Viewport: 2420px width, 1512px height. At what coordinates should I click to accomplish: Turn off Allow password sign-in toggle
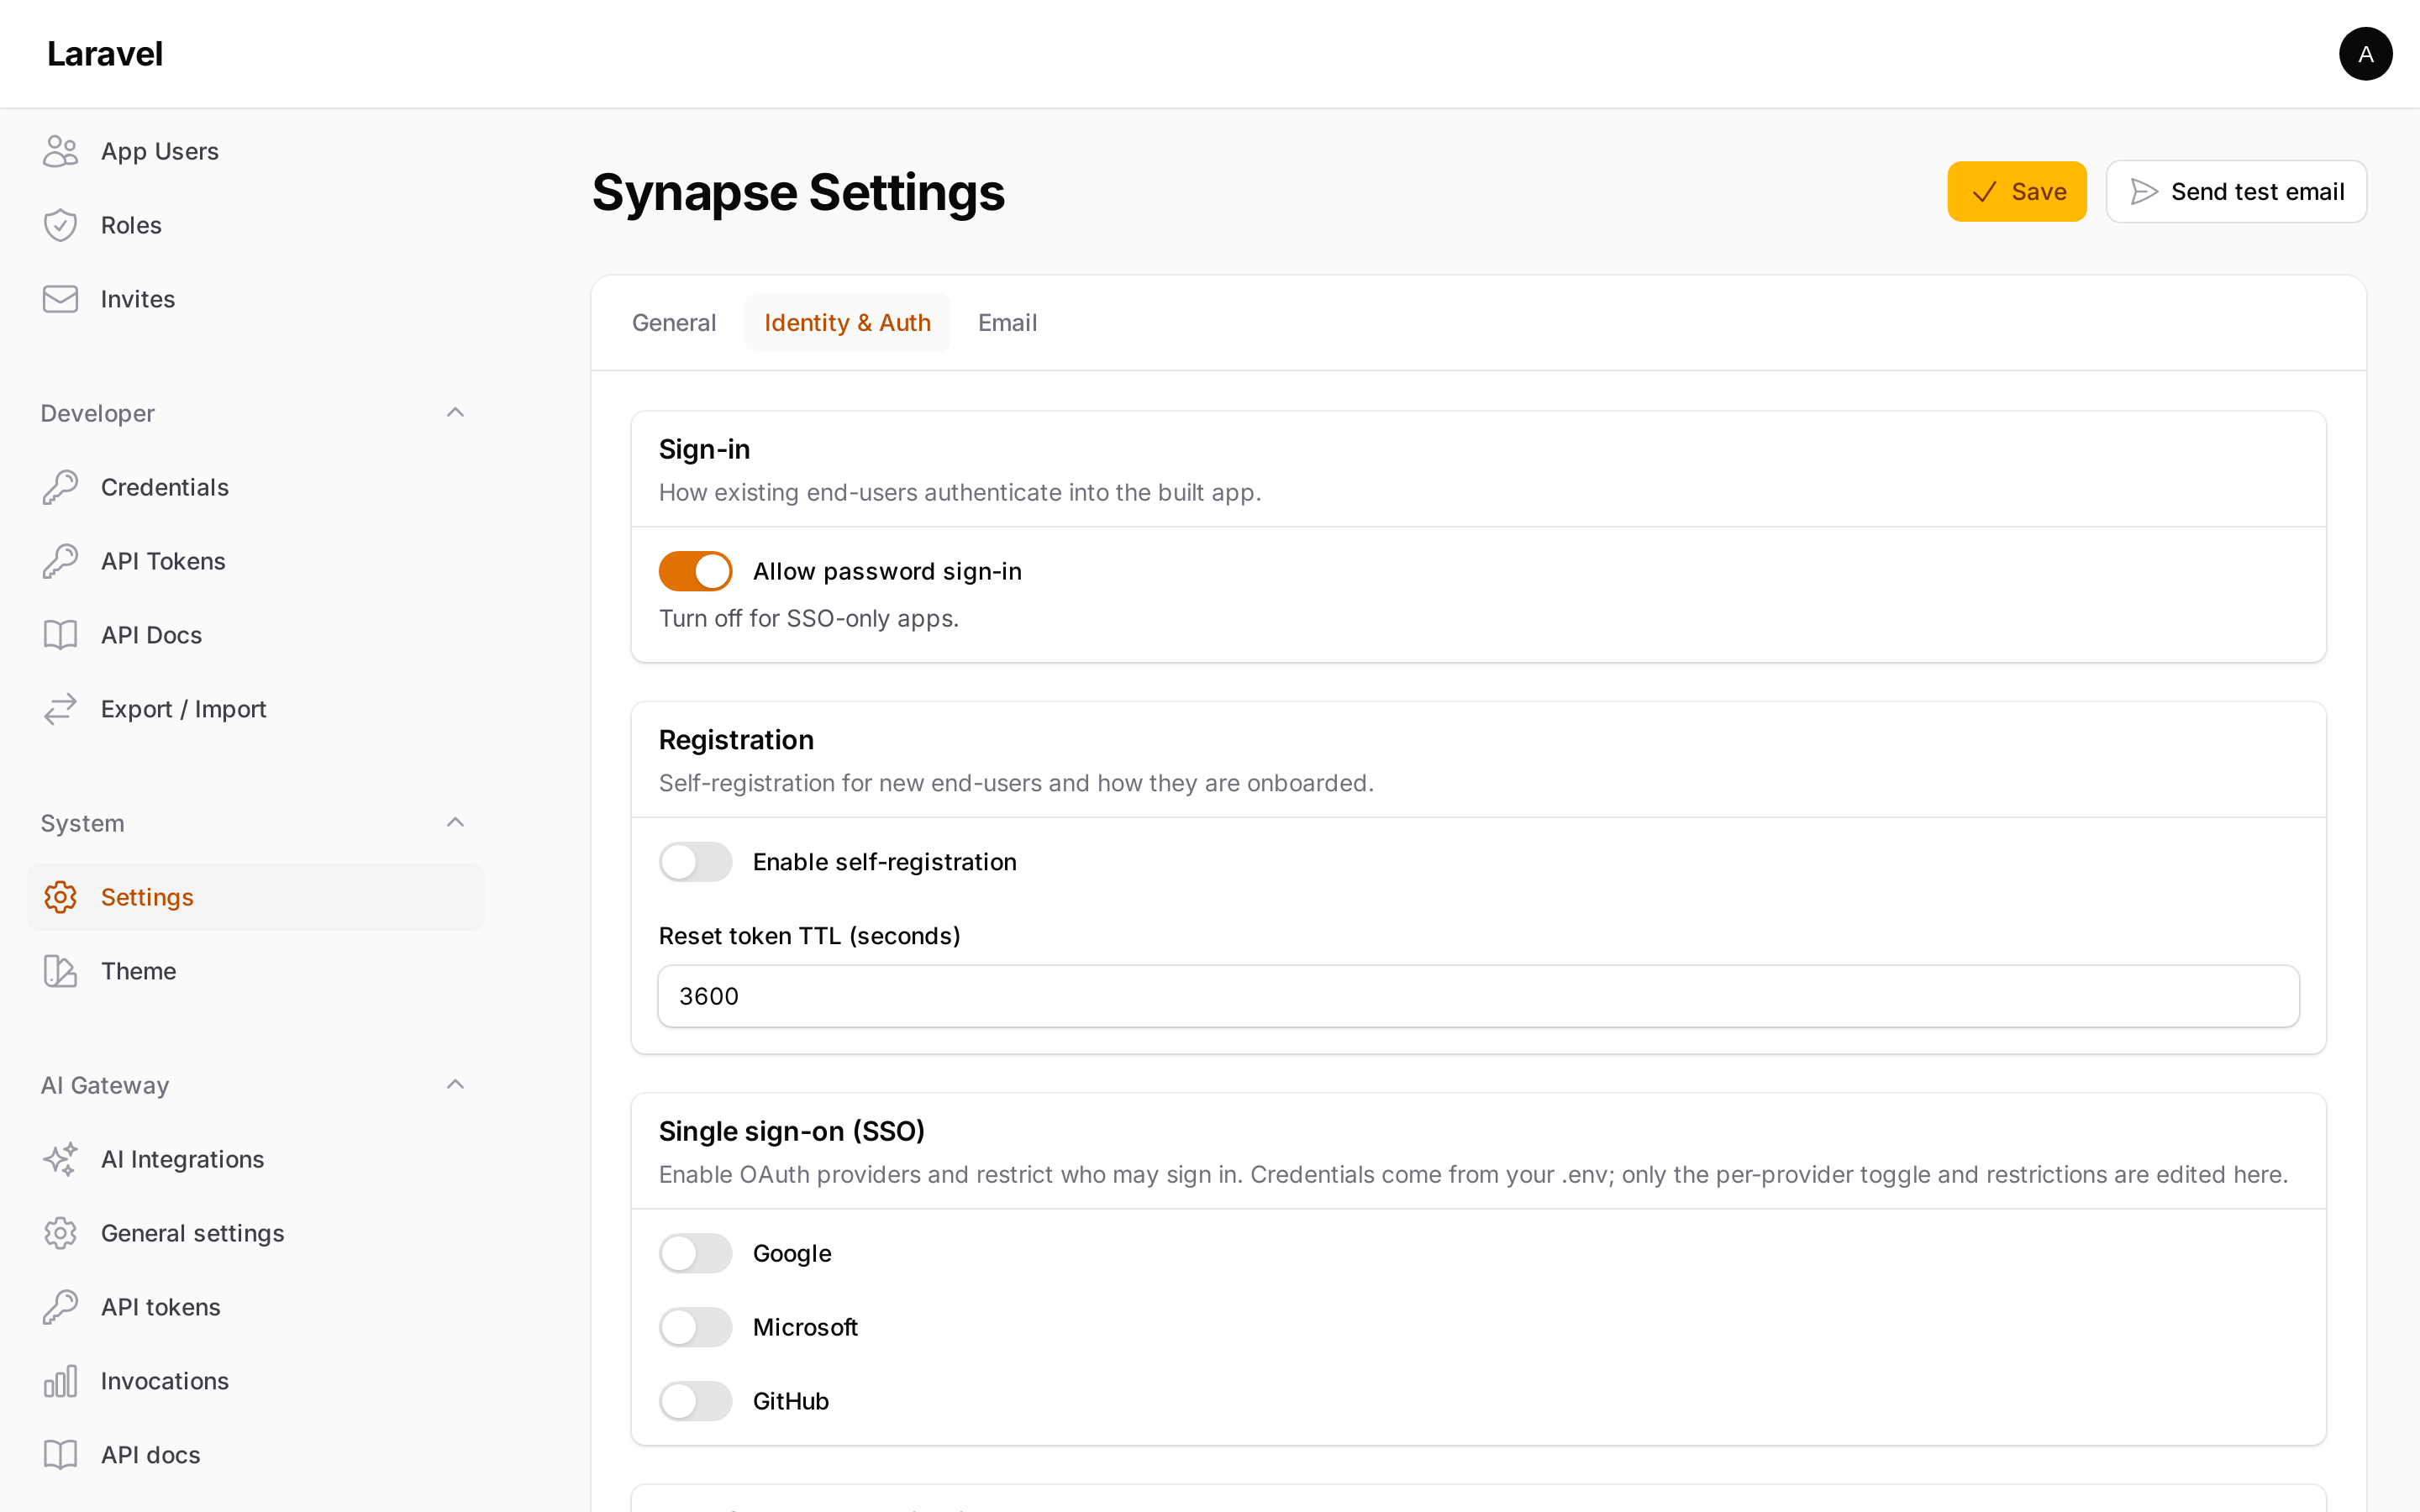point(695,571)
